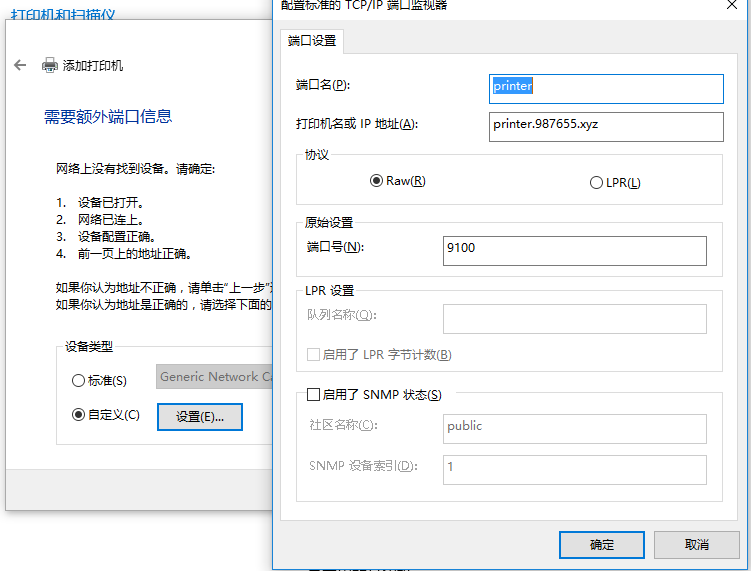Click the 端口名 field containing printer
751x571 pixels.
click(605, 88)
